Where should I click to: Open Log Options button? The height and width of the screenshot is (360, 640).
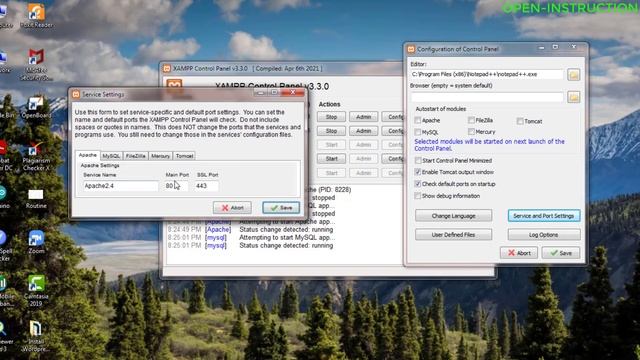click(544, 235)
